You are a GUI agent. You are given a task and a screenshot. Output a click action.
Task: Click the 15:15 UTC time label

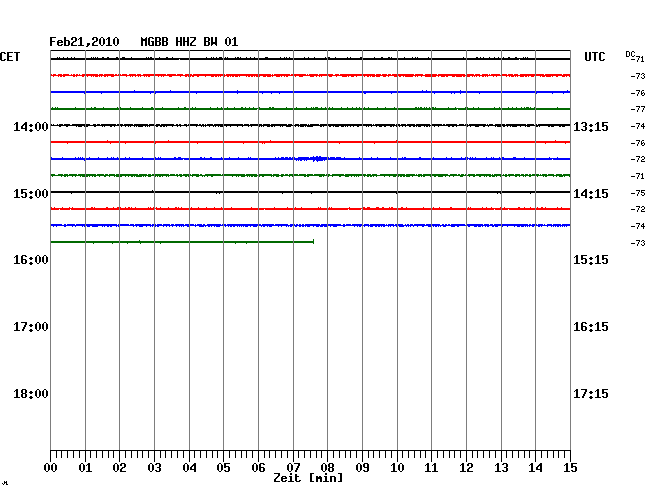591,260
